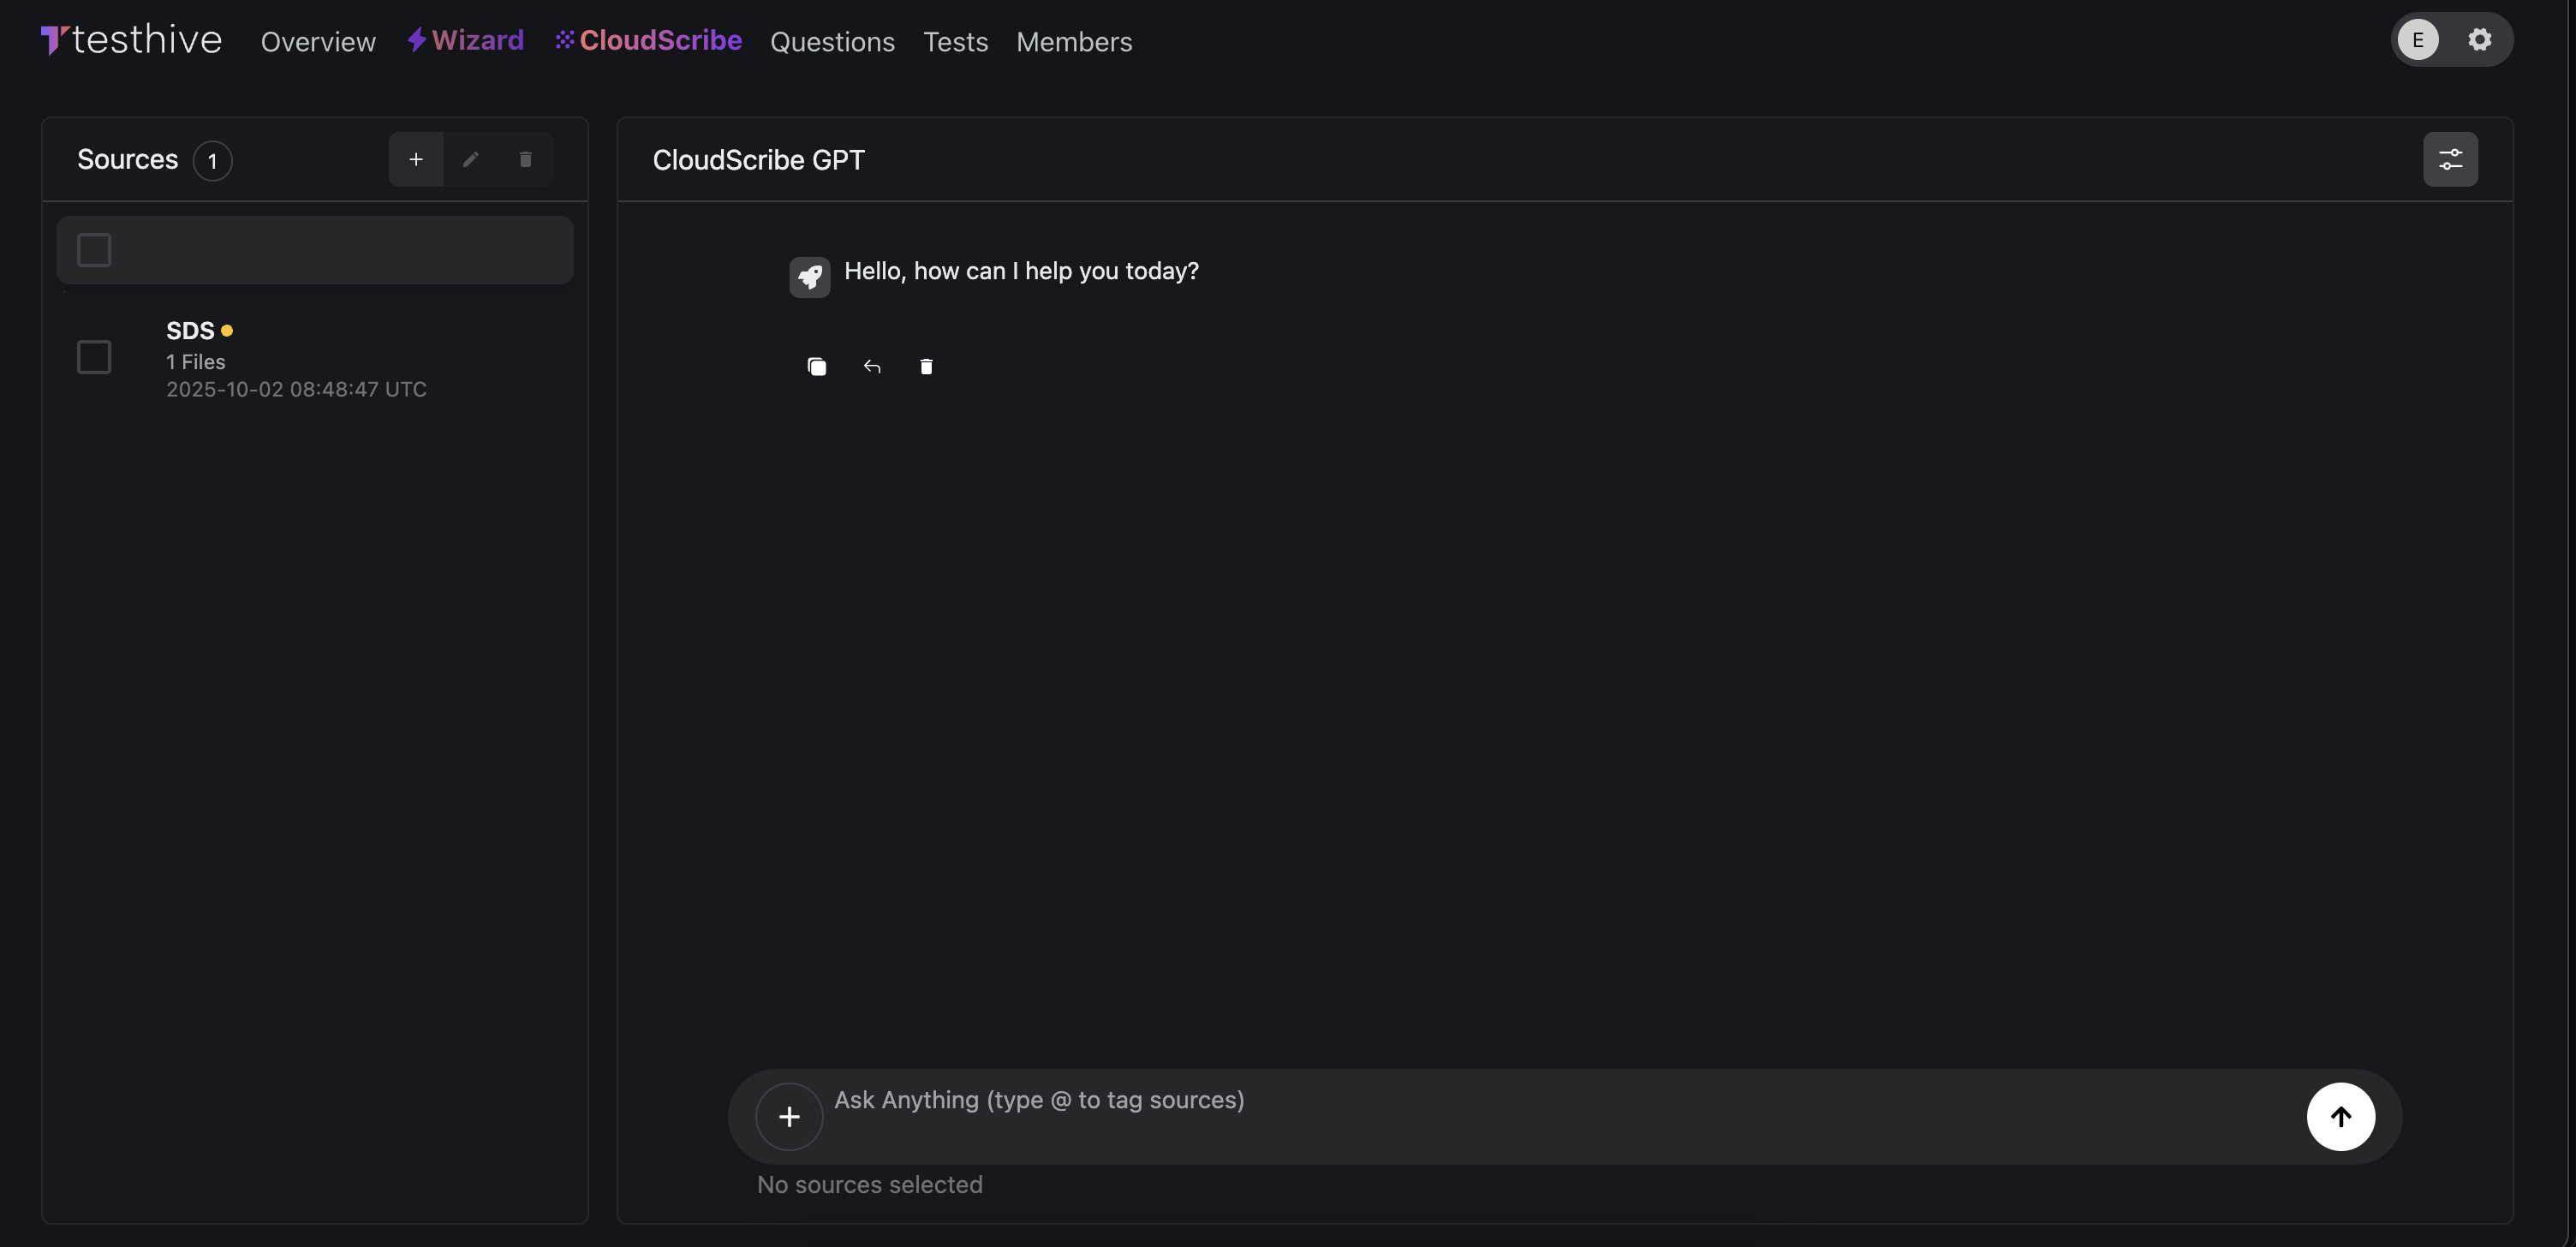Viewport: 2576px width, 1247px height.
Task: Open the user avatar E menu
Action: coord(2418,40)
